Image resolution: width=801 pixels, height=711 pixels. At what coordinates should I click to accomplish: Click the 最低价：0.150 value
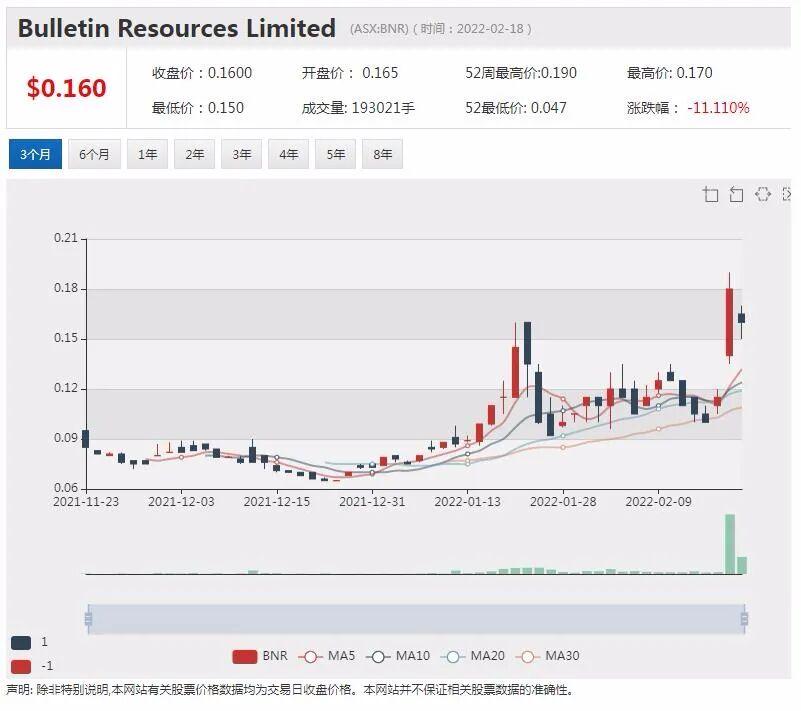[x=198, y=108]
